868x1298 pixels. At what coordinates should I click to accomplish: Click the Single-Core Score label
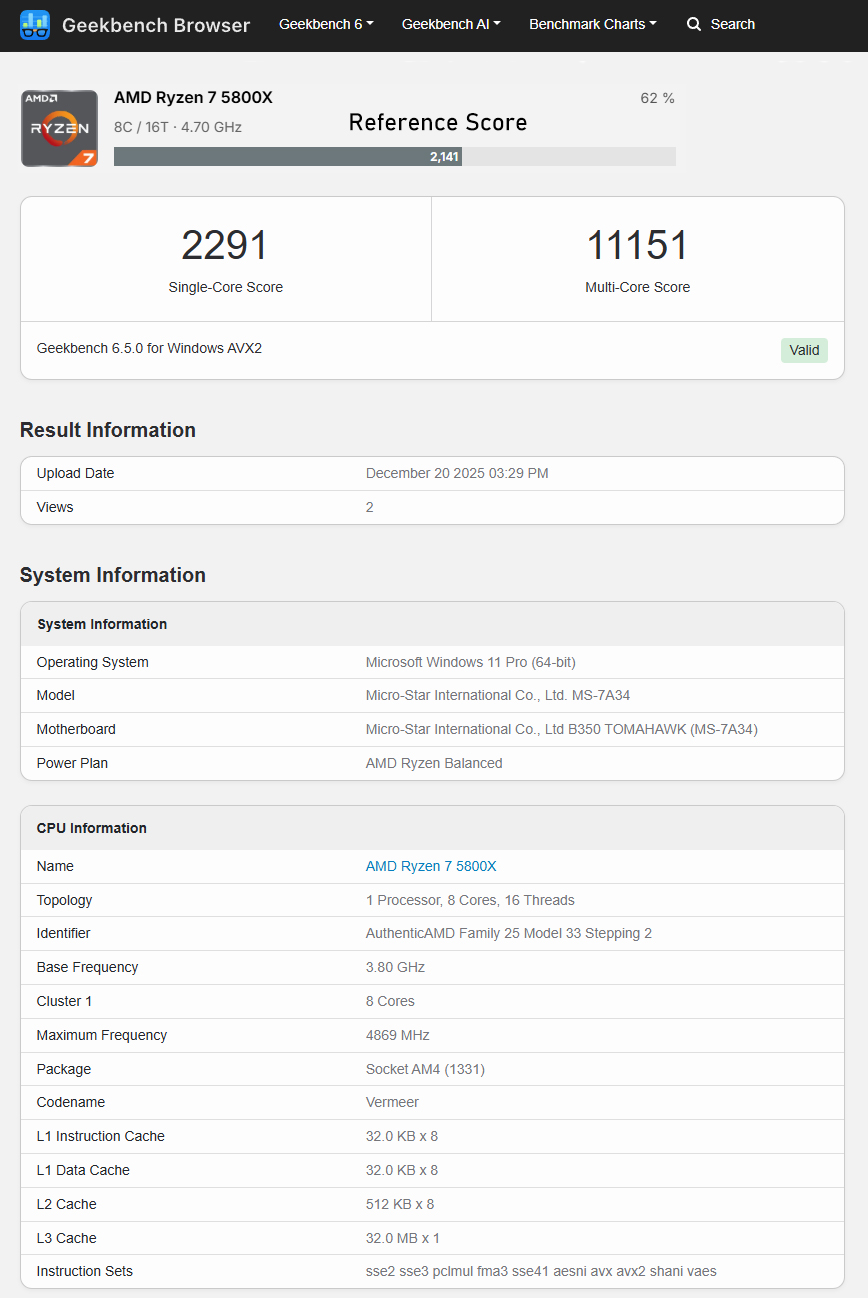226,287
